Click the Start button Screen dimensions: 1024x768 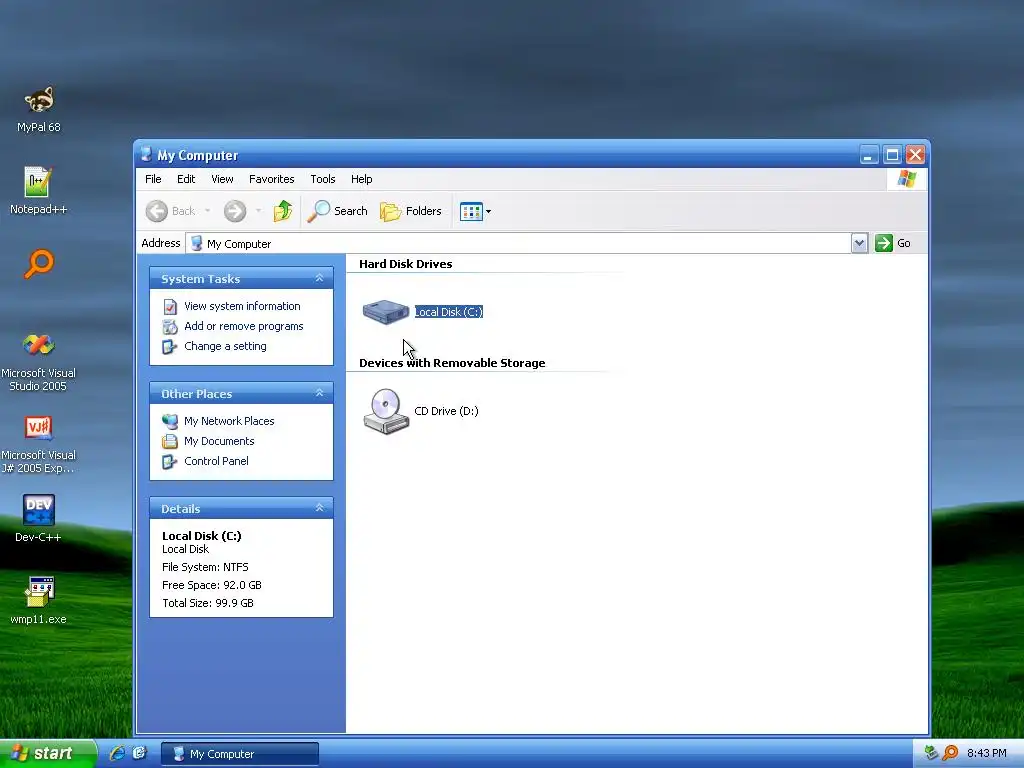(x=48, y=754)
